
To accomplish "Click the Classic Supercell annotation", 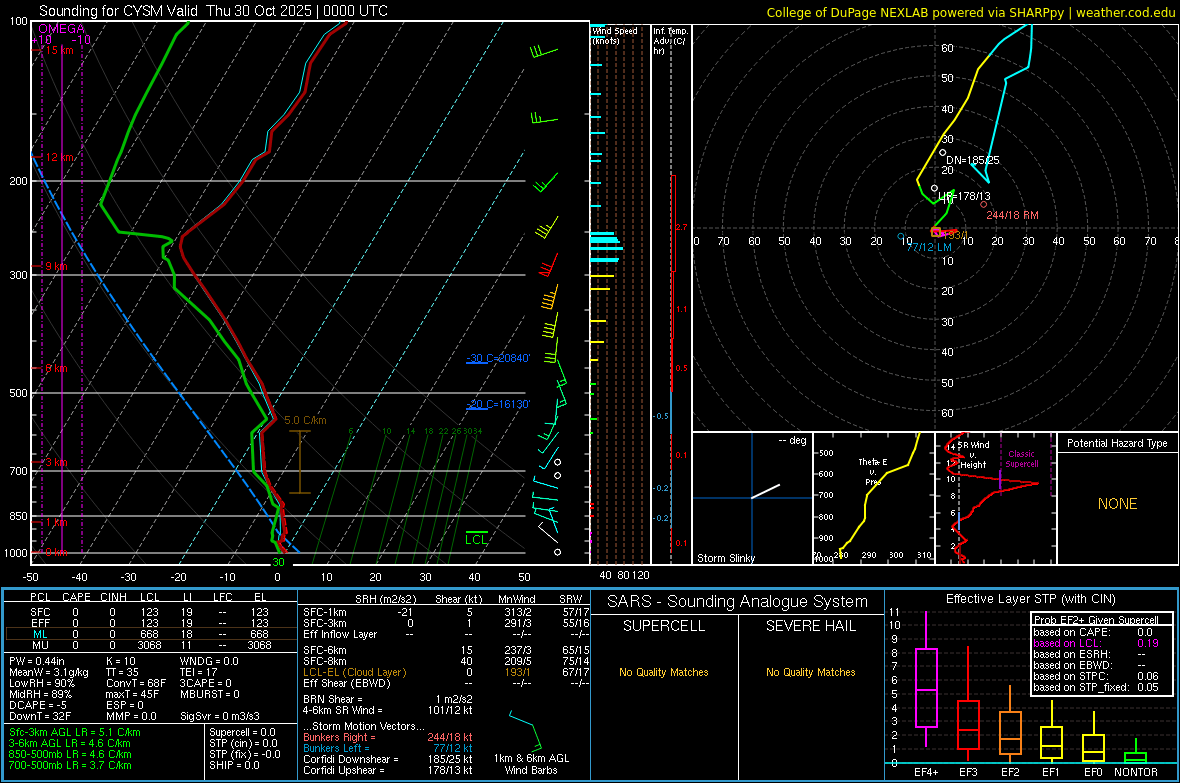I will tap(1021, 459).
